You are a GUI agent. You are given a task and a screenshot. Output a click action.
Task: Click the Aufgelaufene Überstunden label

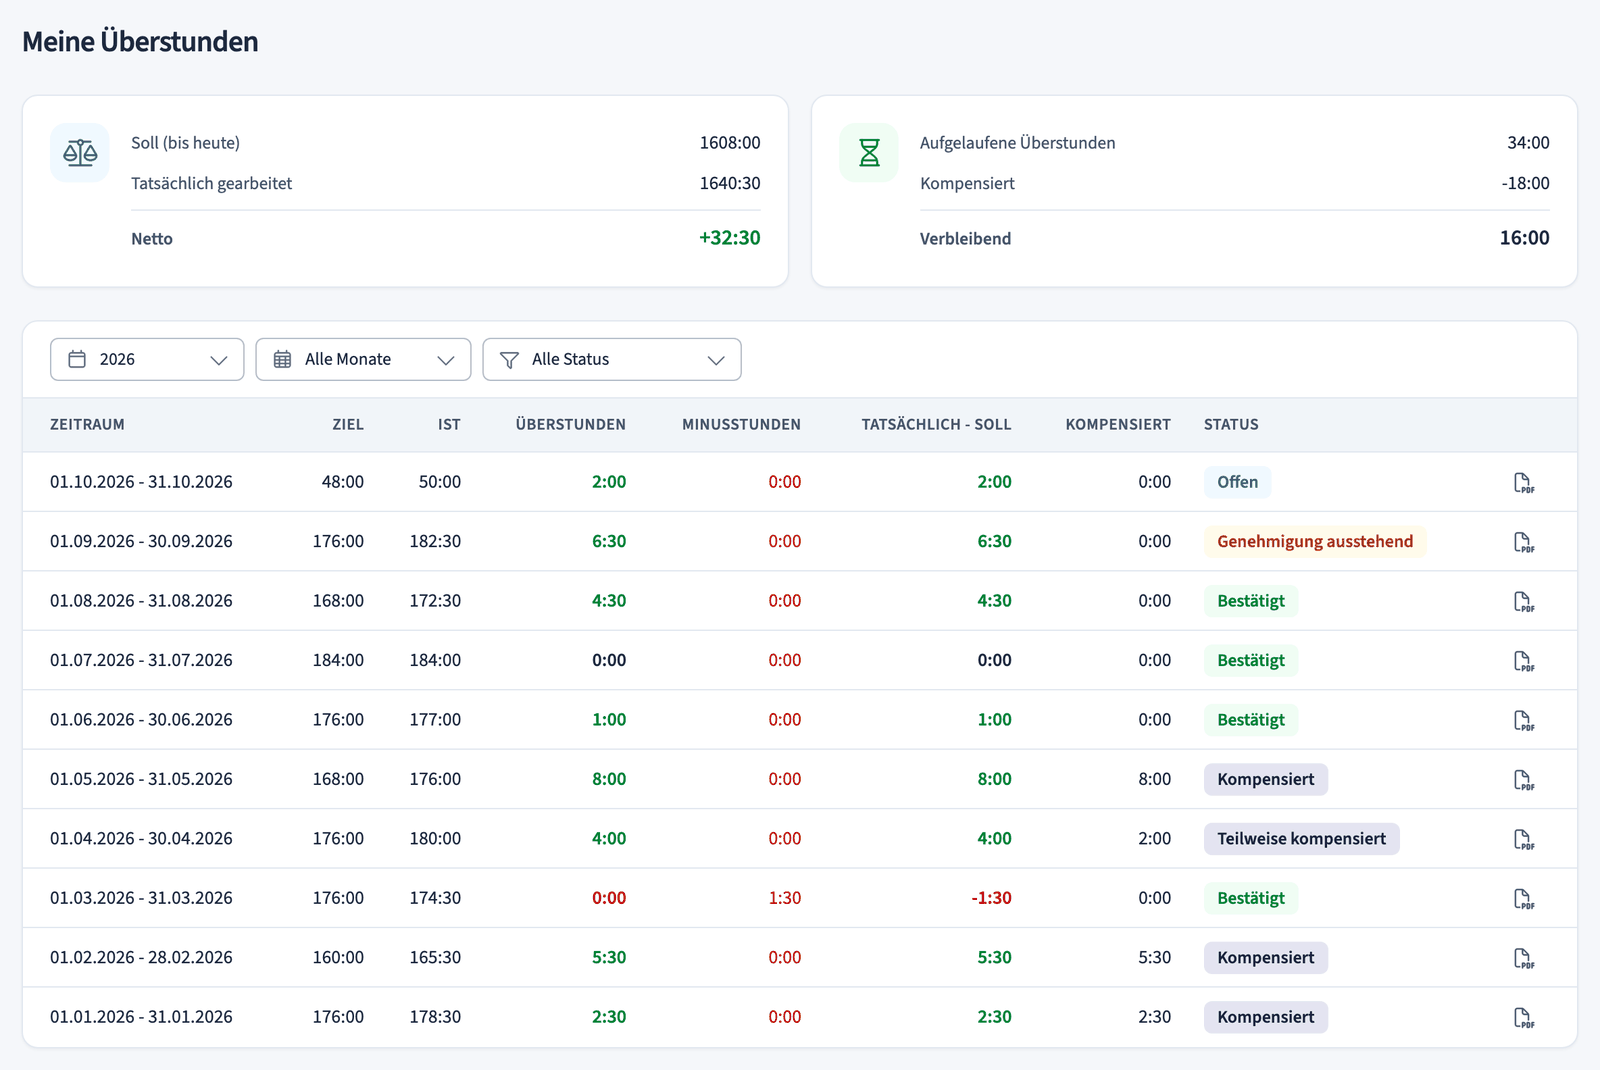point(1017,143)
